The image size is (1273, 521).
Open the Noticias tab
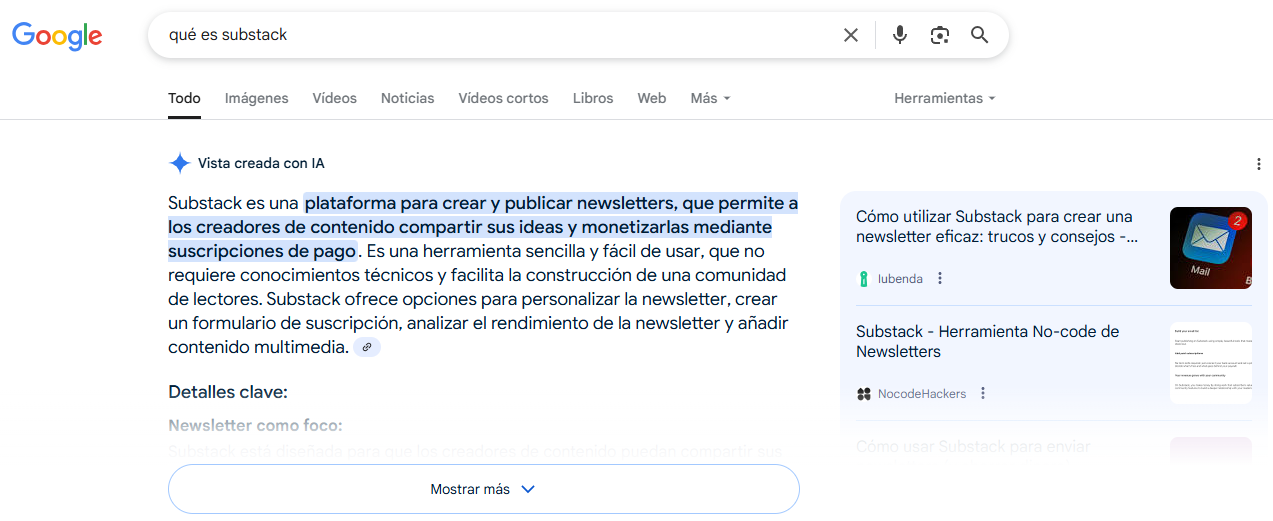(x=408, y=98)
